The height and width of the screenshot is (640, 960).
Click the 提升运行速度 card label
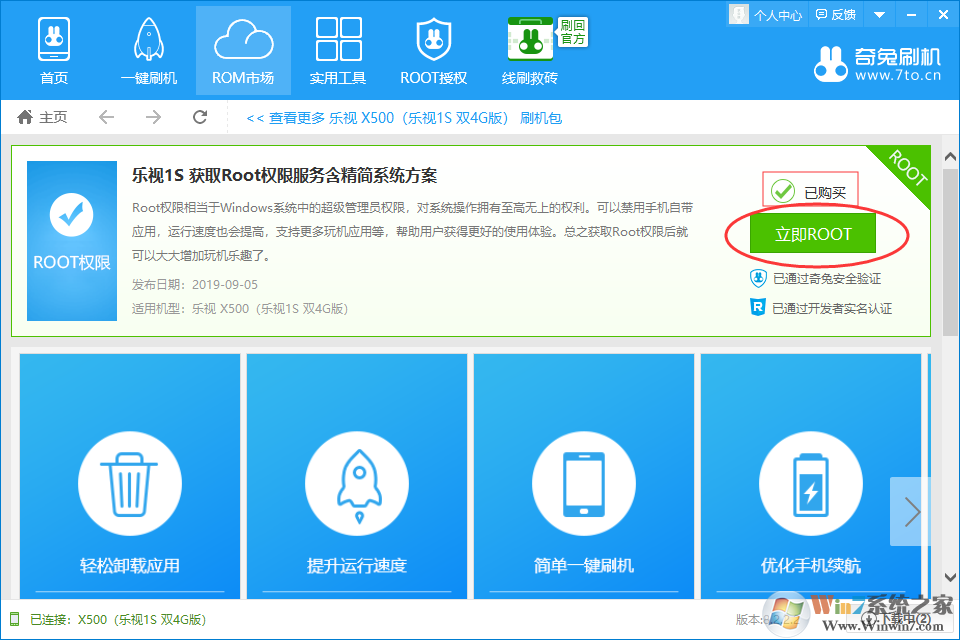click(x=357, y=565)
